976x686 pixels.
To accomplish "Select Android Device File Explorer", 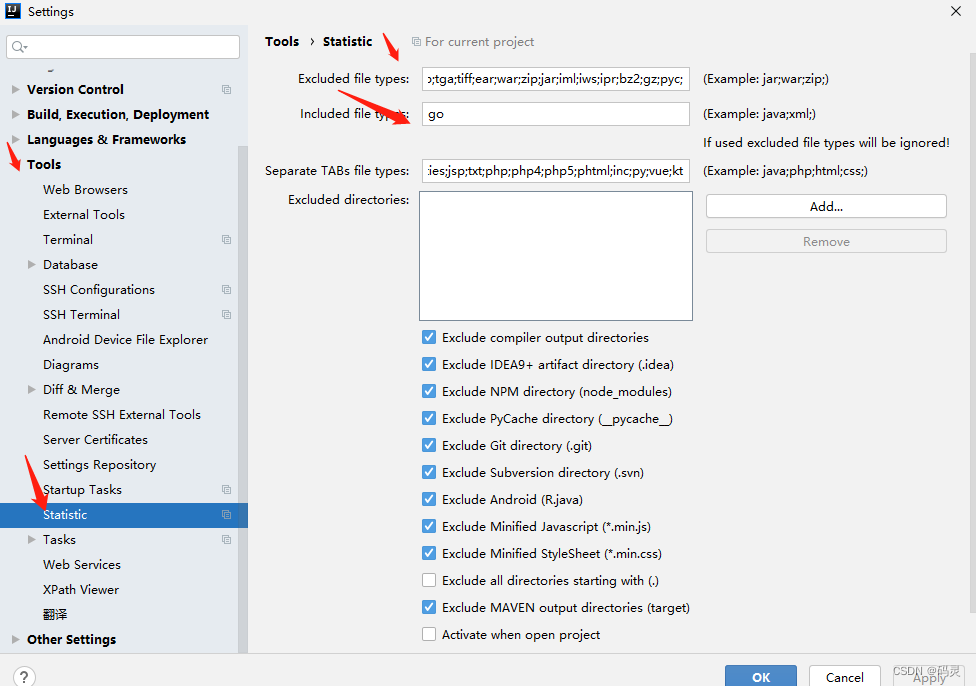I will [x=125, y=340].
